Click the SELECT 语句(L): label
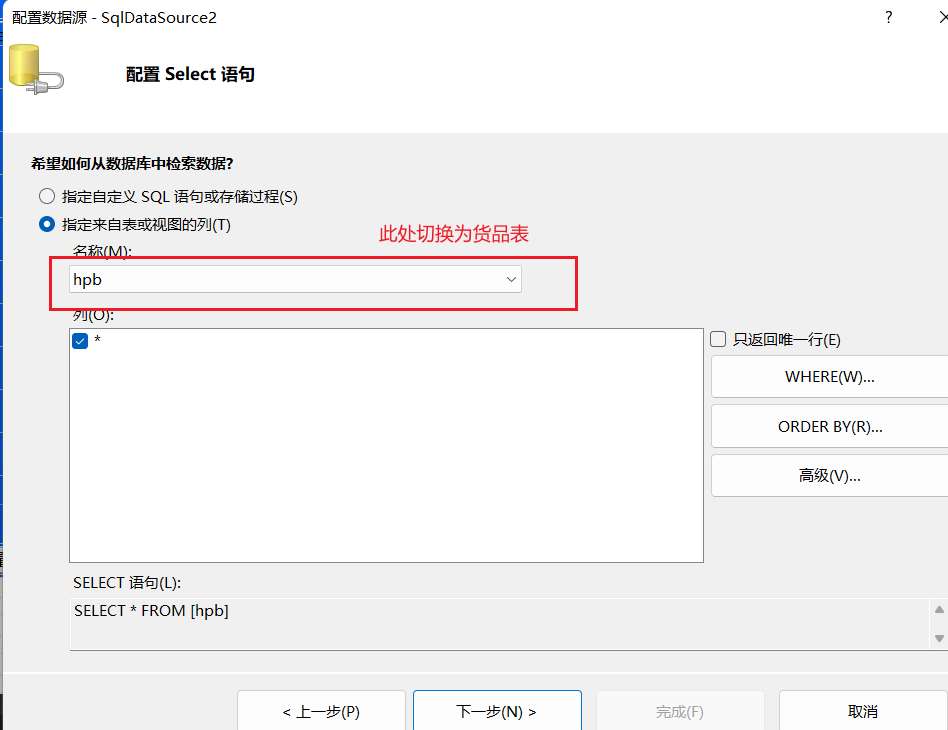Viewport: 948px width, 730px height. point(127,582)
